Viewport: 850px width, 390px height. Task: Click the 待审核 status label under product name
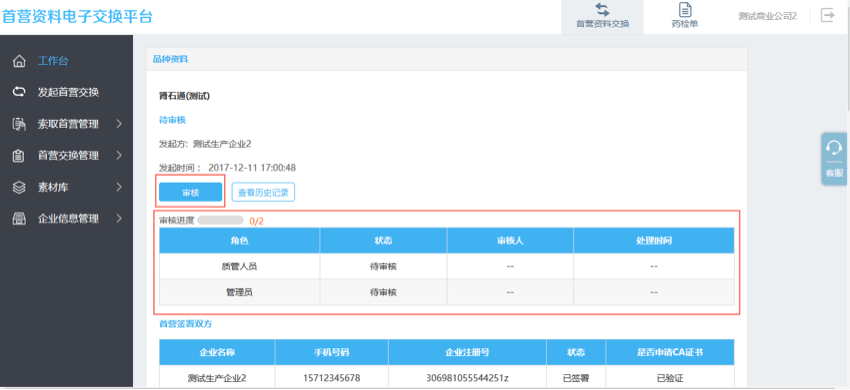point(172,120)
